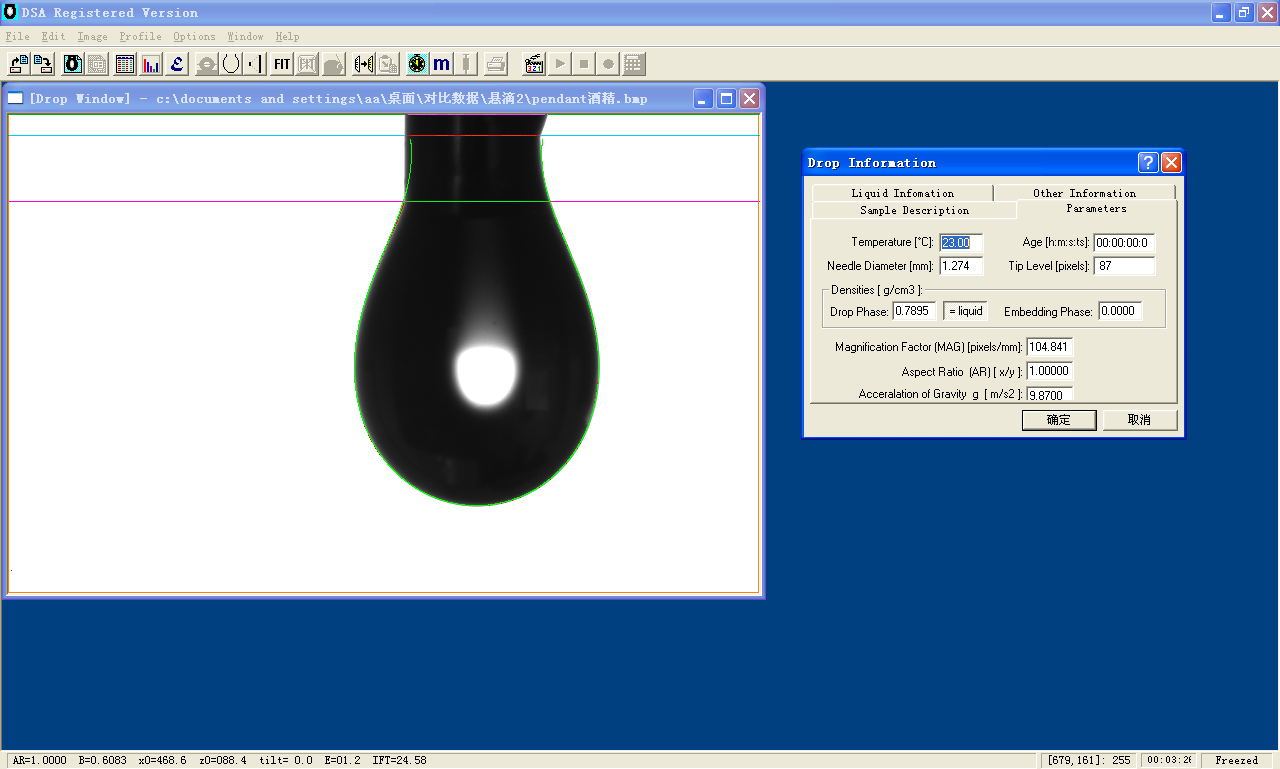Viewport: 1280px width, 769px height.
Task: Click the bar chart histogram icon
Action: pyautogui.click(x=151, y=64)
